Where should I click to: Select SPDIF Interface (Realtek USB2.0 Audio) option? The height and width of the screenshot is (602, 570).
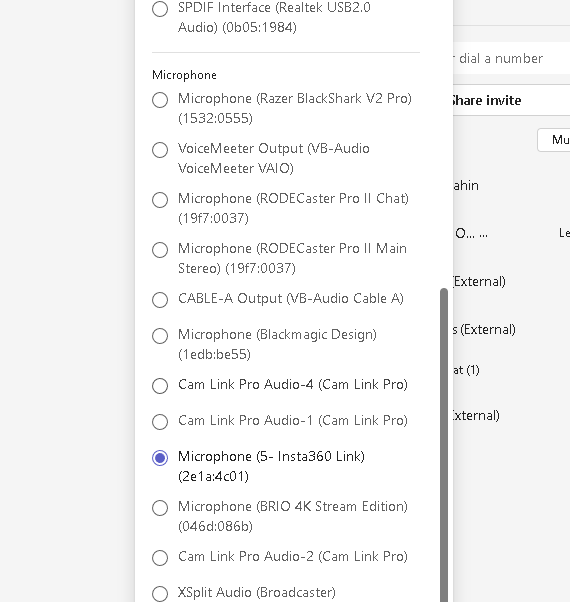[160, 9]
